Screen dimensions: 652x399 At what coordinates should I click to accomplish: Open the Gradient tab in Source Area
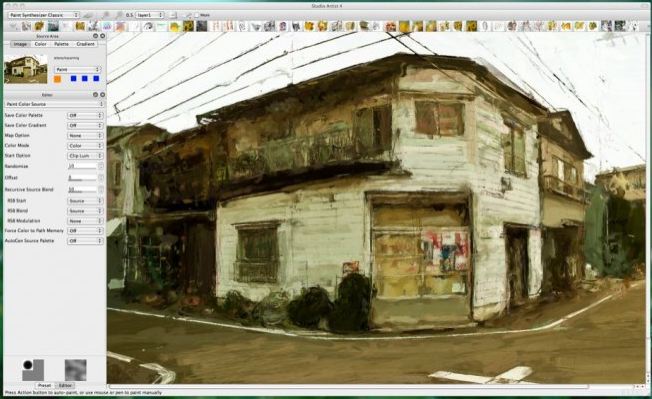[x=85, y=44]
